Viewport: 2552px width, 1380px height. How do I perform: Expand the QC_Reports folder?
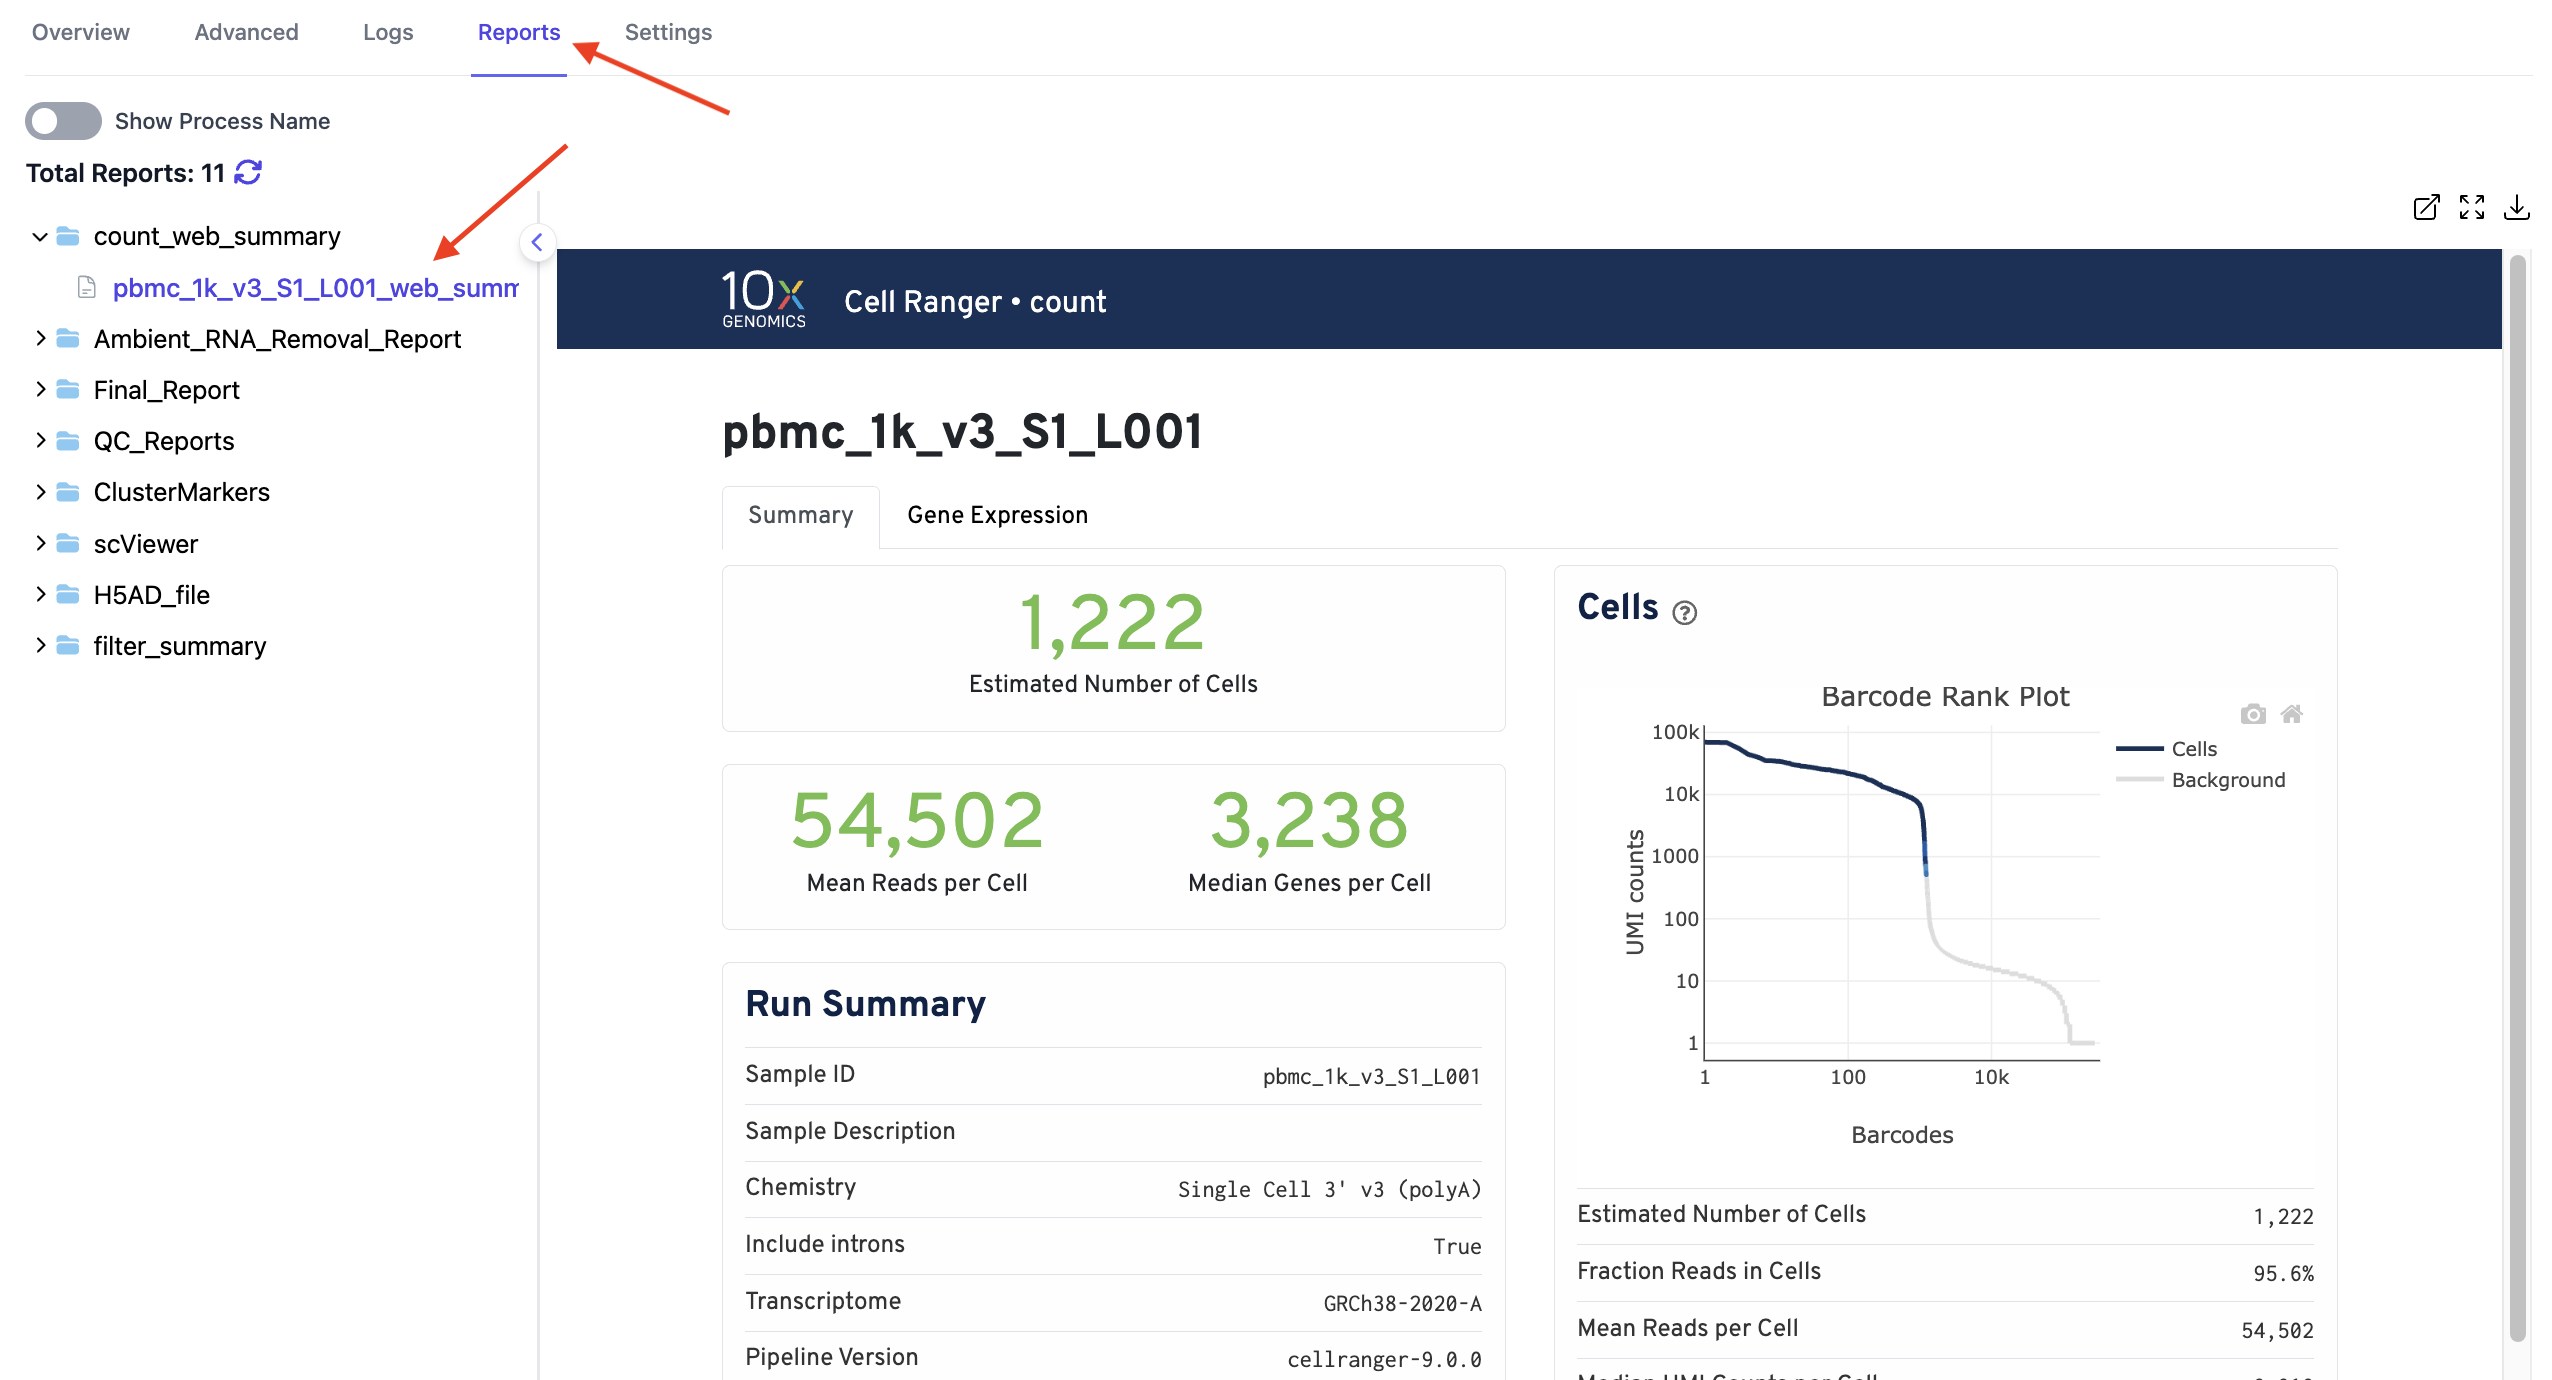[x=40, y=440]
